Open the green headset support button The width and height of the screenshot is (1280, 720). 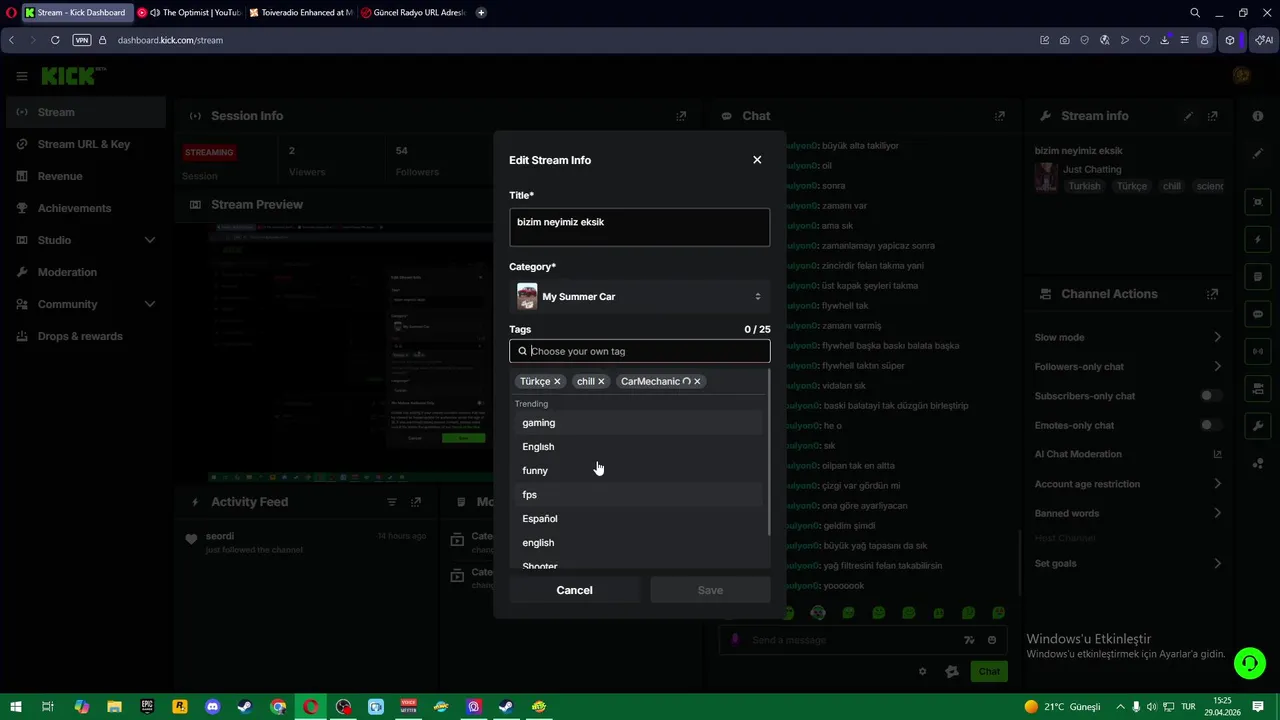(1249, 663)
